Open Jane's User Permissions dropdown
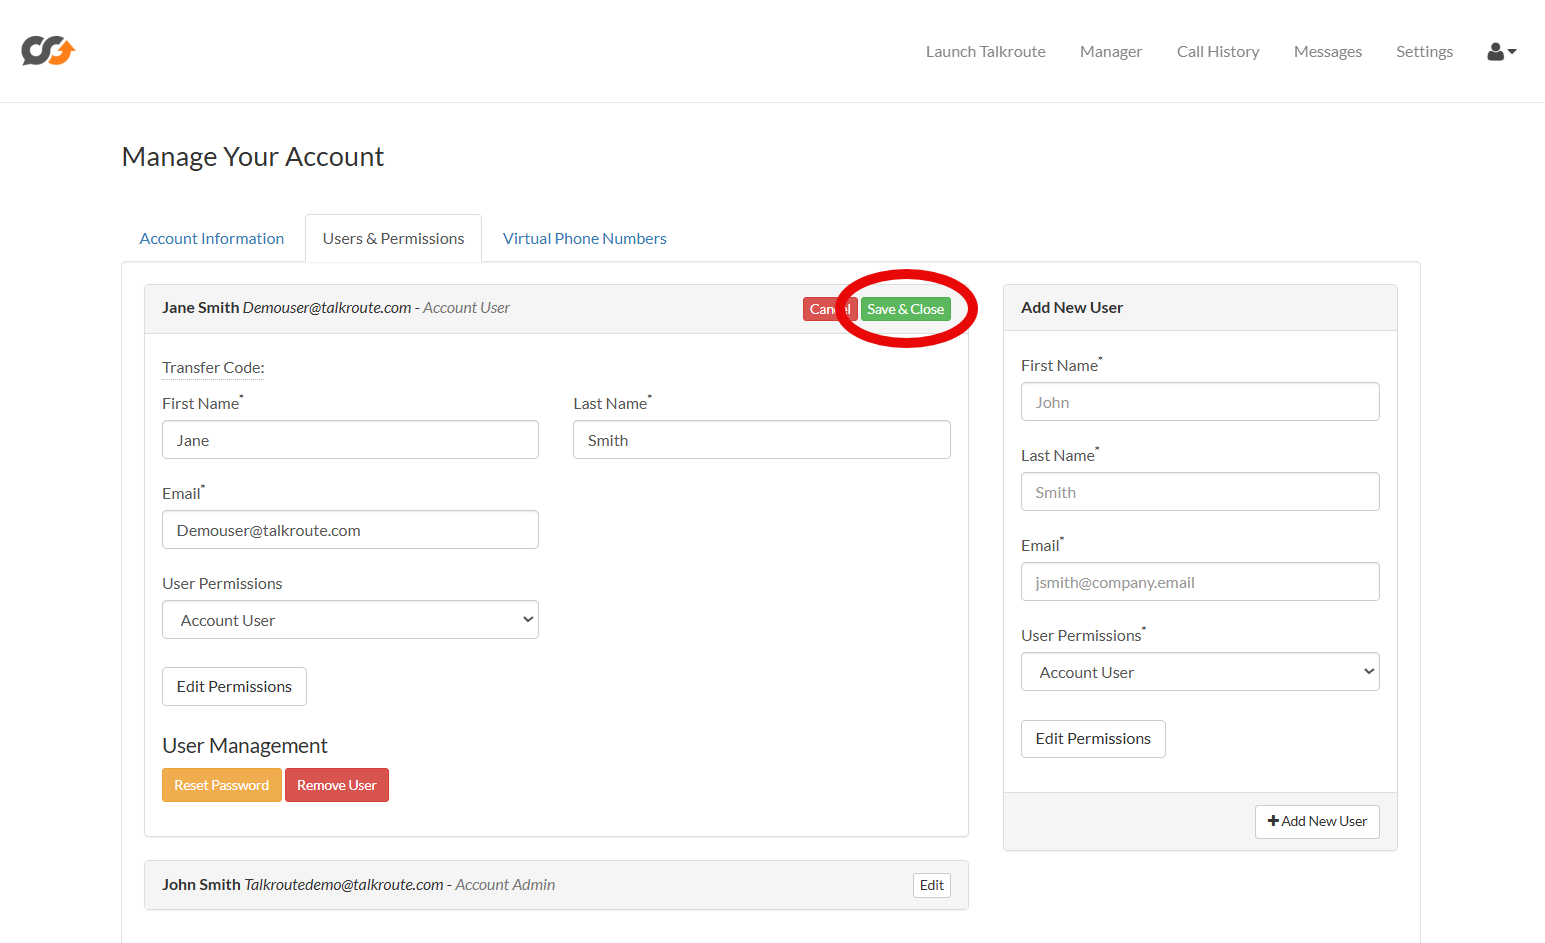 350,620
